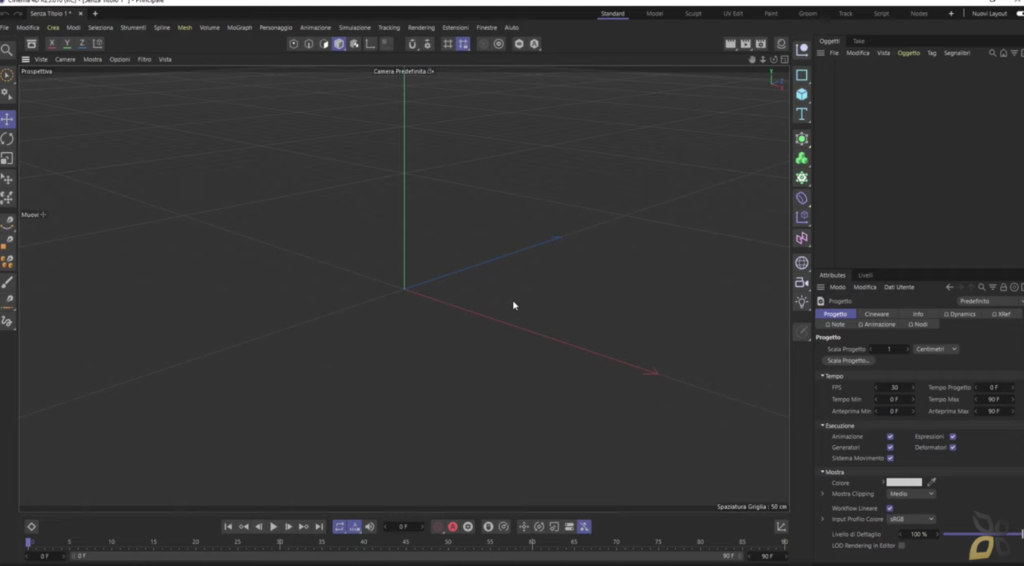Open the Take tab in Oggetti panel
The width and height of the screenshot is (1024, 566).
pos(859,41)
